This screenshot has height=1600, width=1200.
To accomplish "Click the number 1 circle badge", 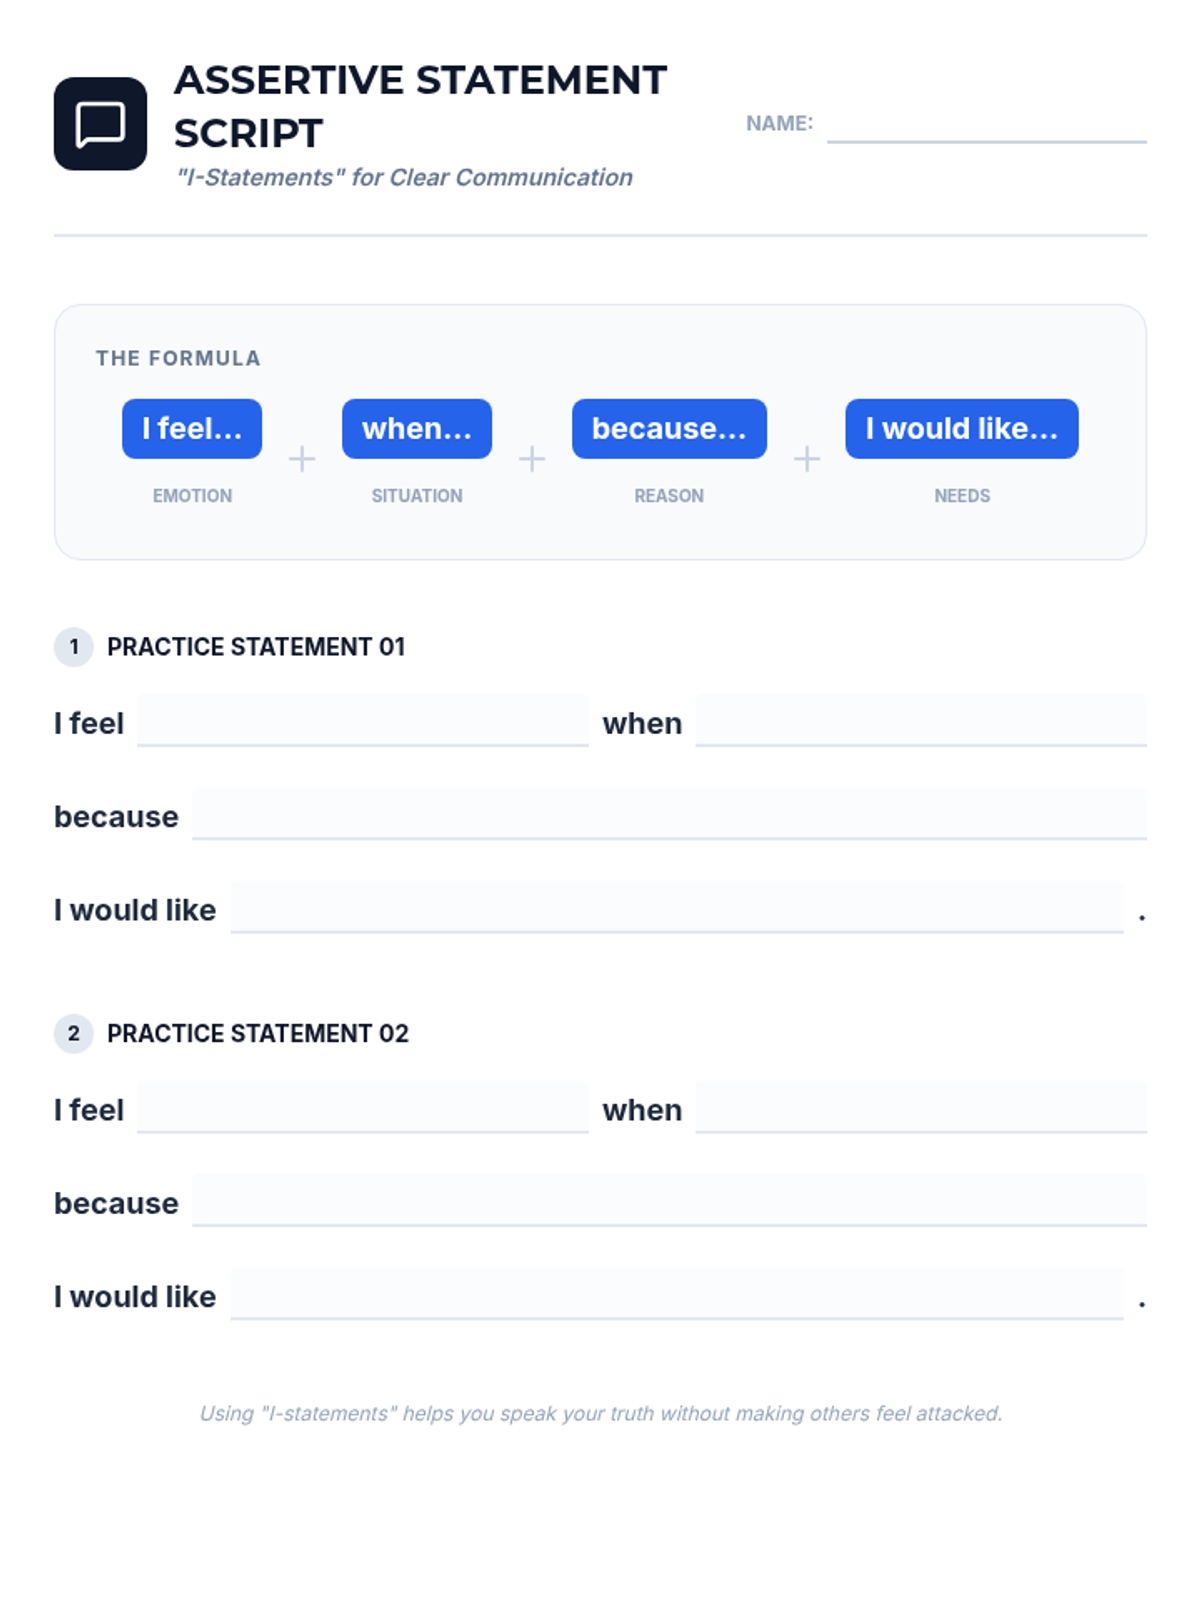I will coord(73,647).
